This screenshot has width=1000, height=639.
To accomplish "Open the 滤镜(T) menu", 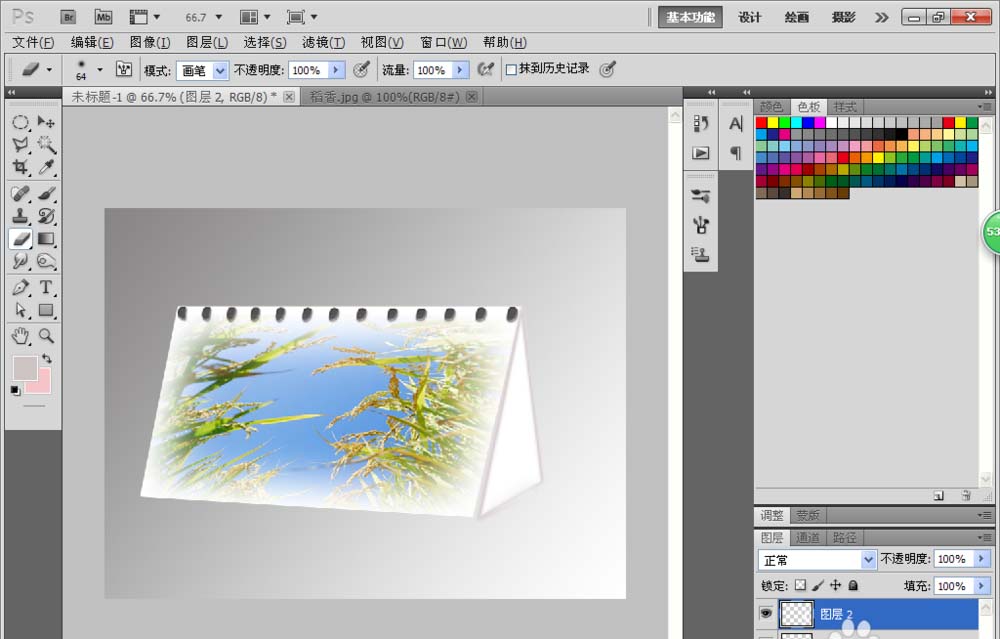I will click(323, 42).
